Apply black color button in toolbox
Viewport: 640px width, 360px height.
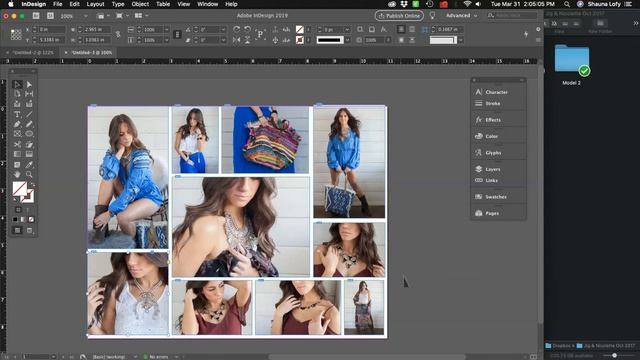tap(15, 220)
